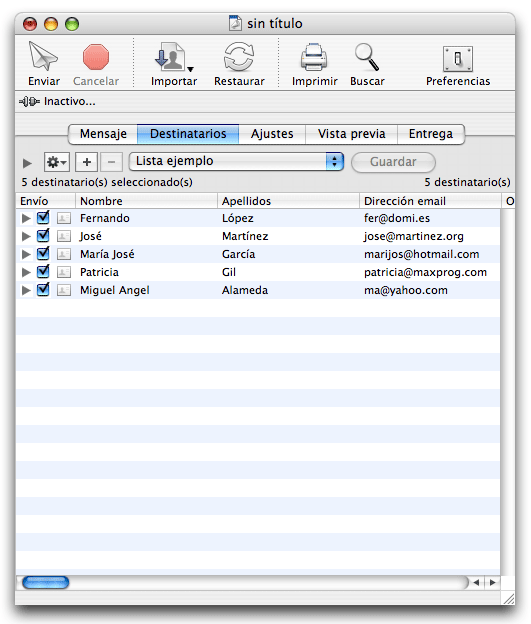This screenshot has width=531, height=624.
Task: Click the Imprimir printer icon
Action: (x=314, y=57)
